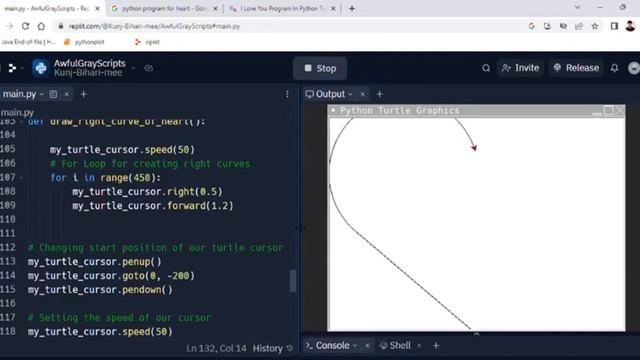Click the Release button

[x=576, y=68]
